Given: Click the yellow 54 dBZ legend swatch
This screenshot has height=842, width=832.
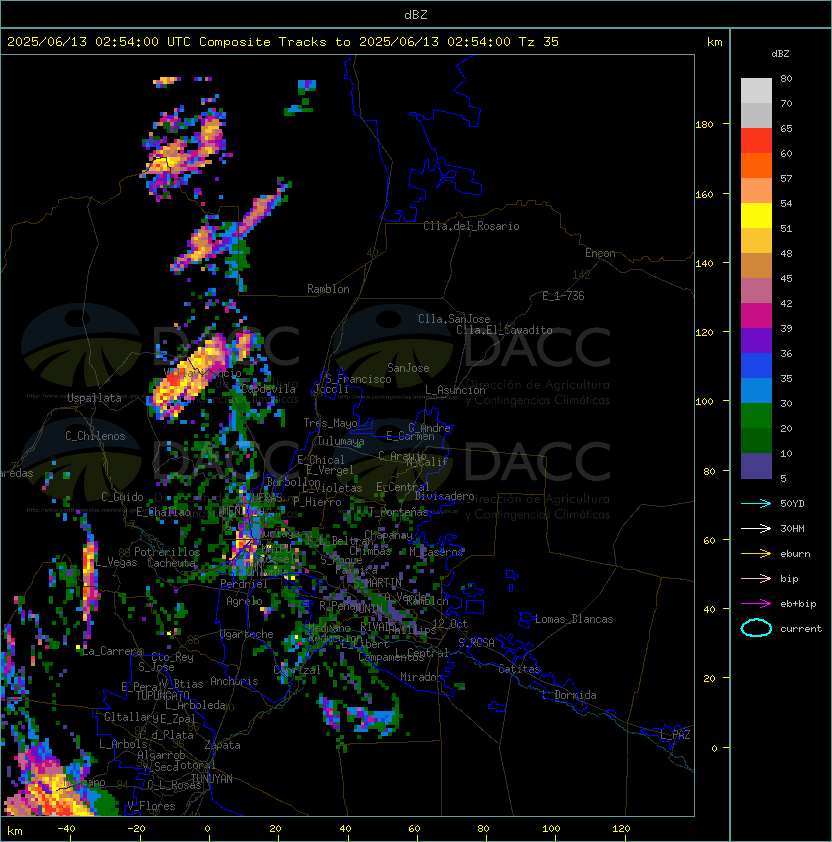Looking at the screenshot, I should [756, 215].
